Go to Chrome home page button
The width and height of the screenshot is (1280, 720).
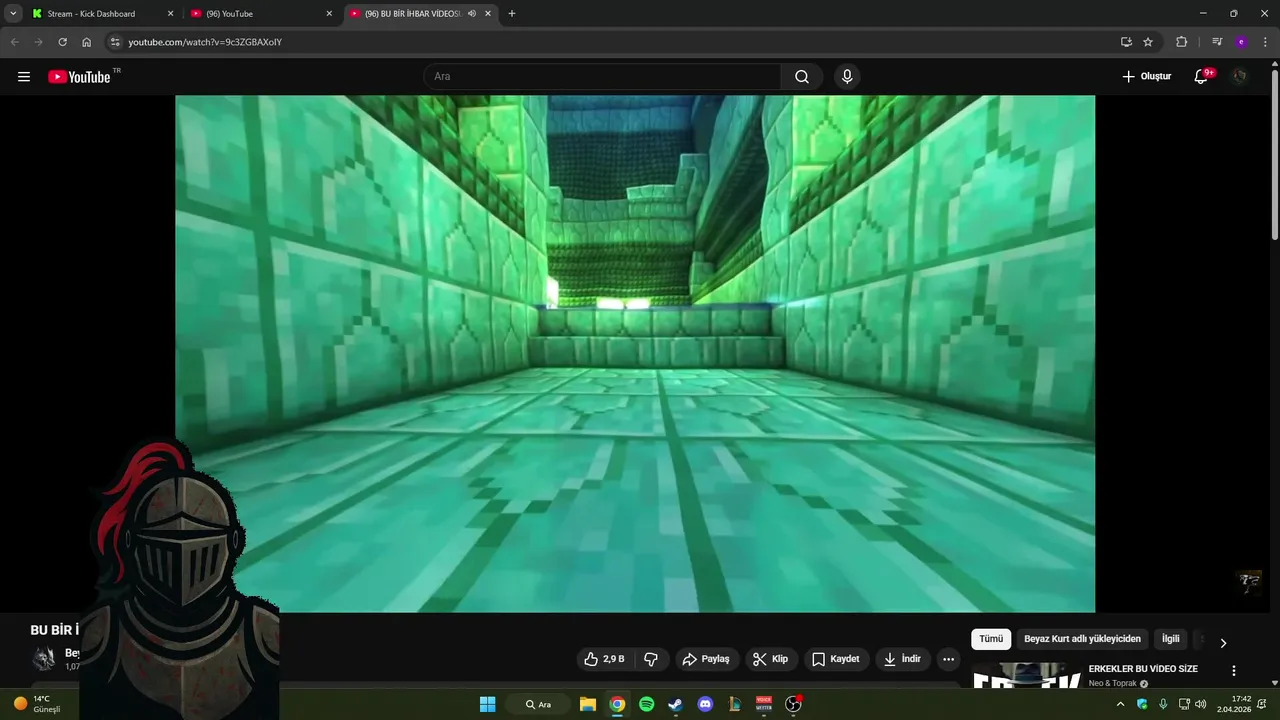click(x=87, y=42)
